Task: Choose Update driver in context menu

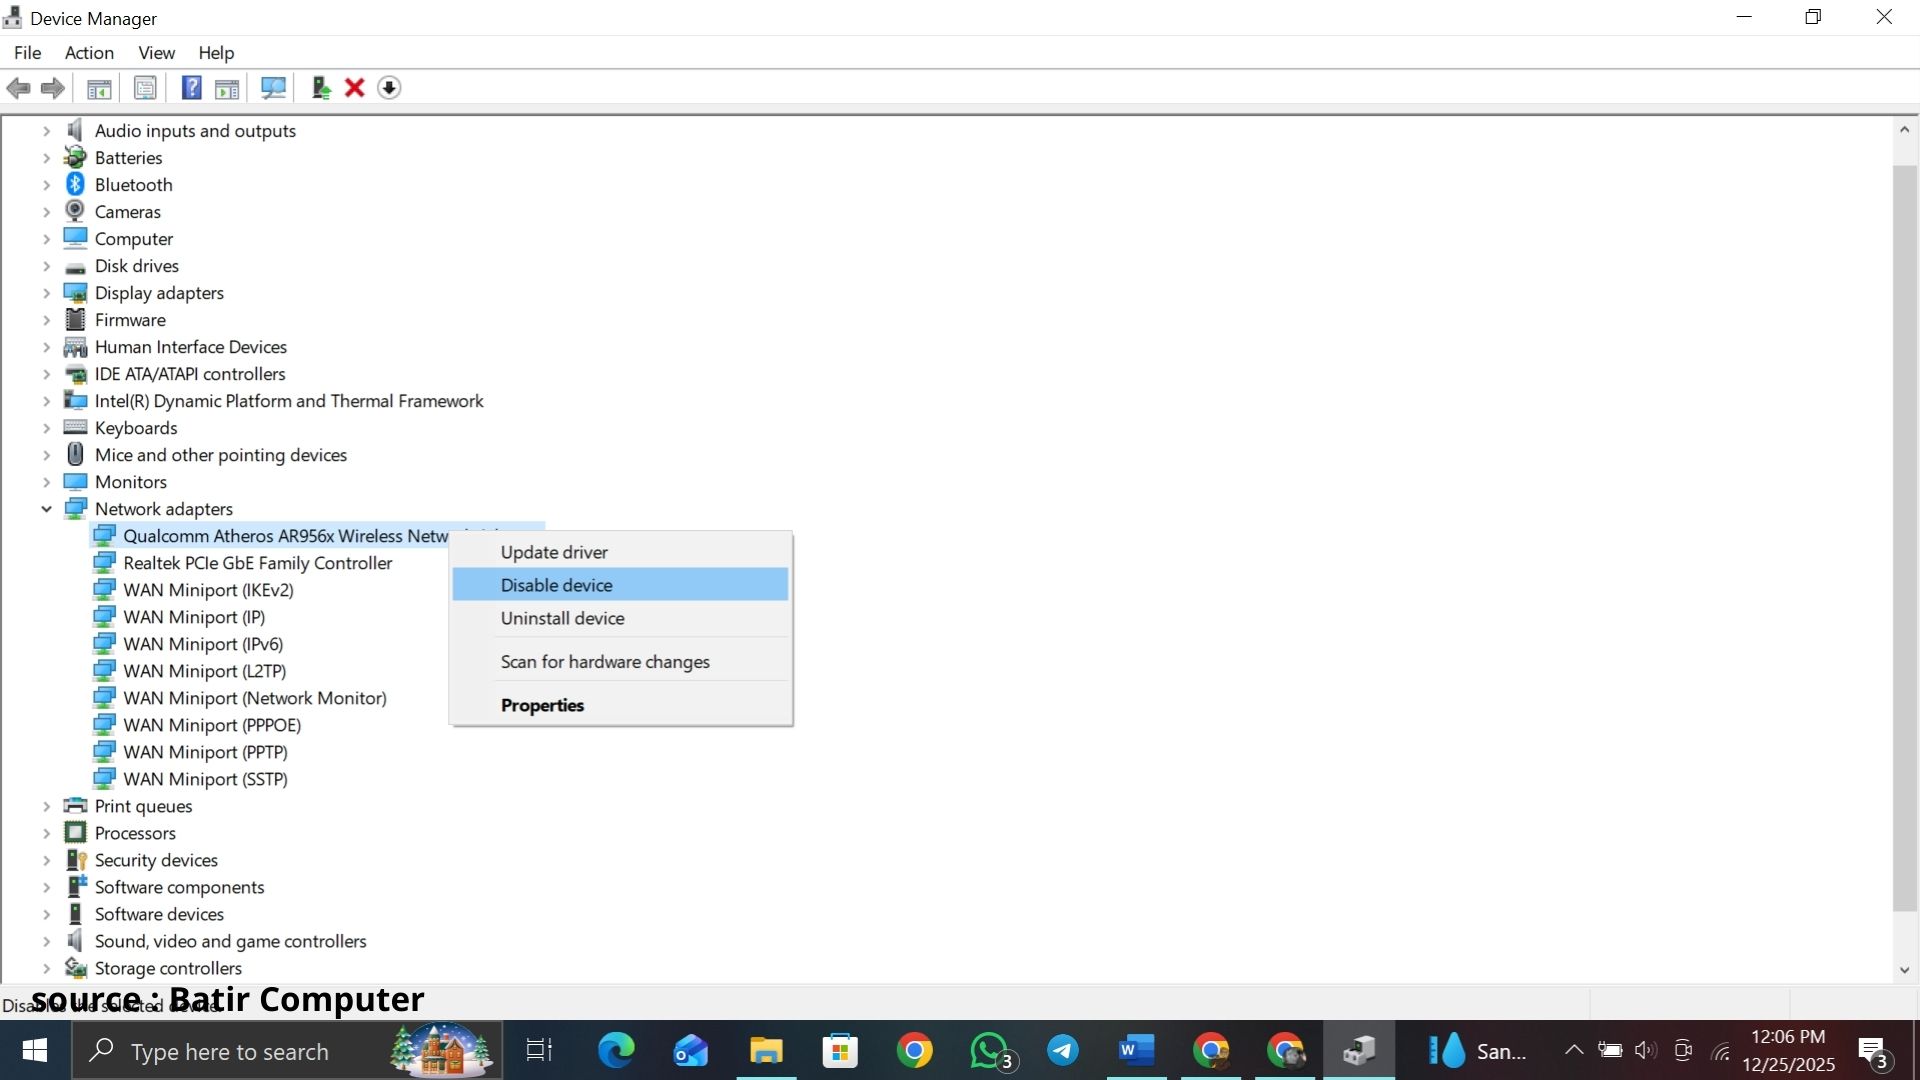Action: 620,552
